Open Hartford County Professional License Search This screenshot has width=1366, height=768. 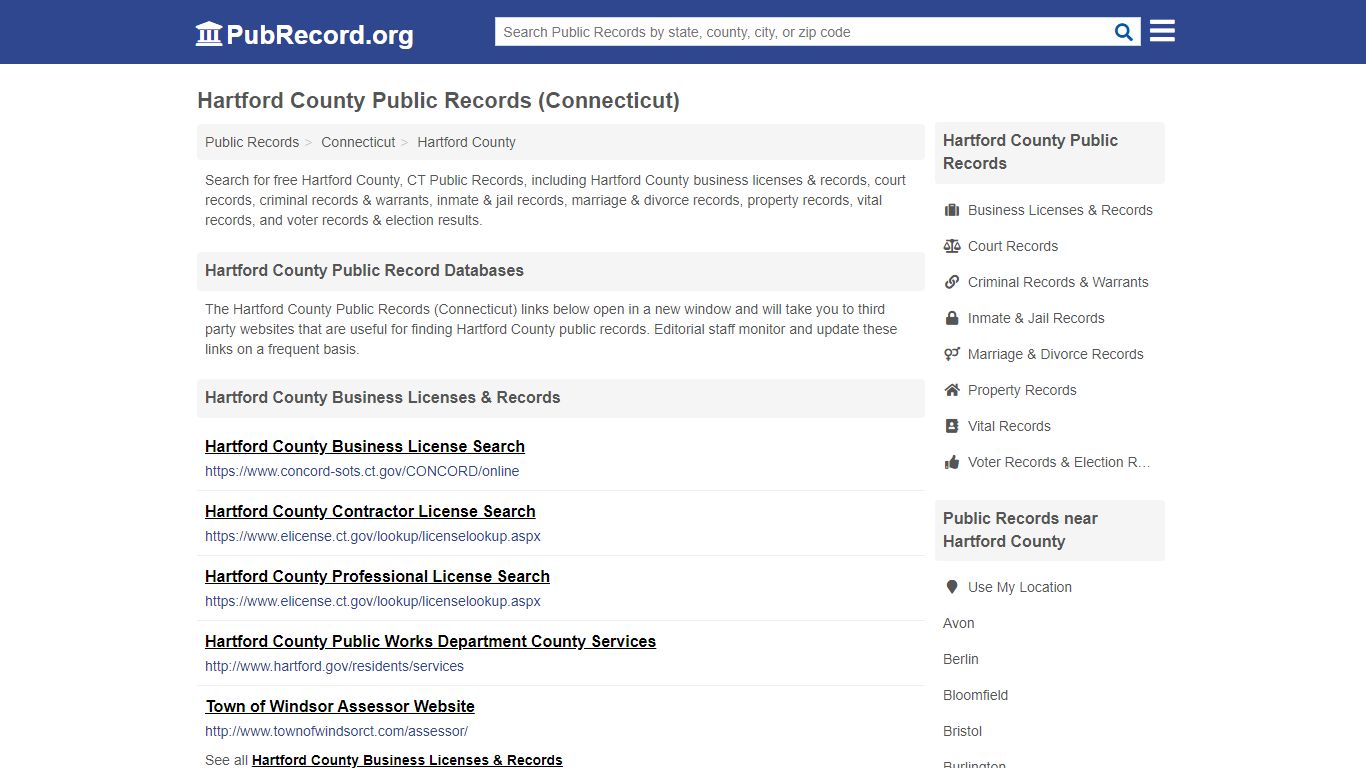pos(377,576)
